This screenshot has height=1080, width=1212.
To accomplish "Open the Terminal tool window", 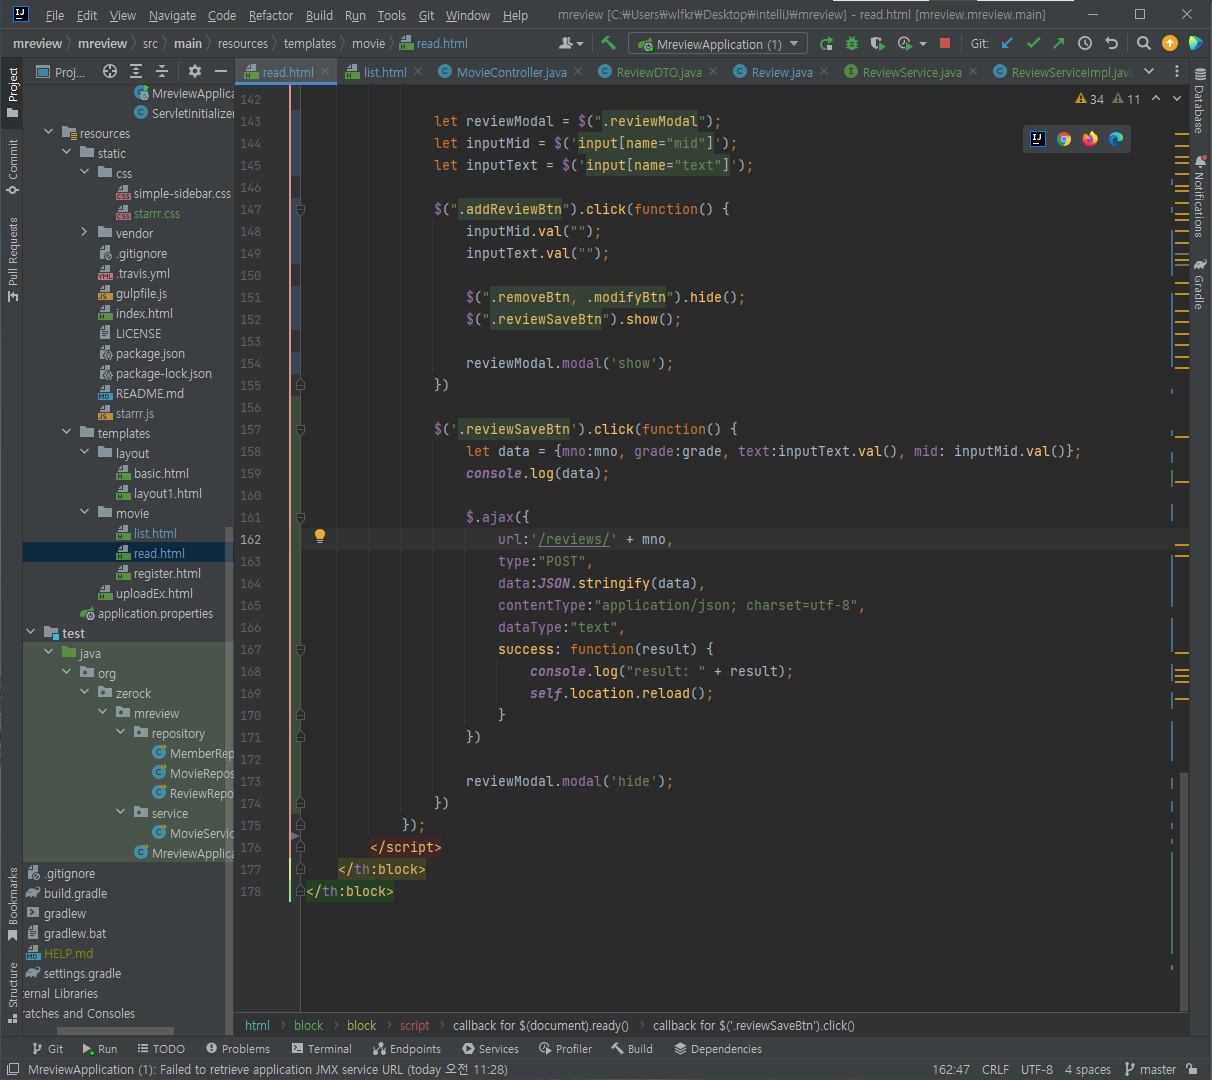I will 322,1049.
